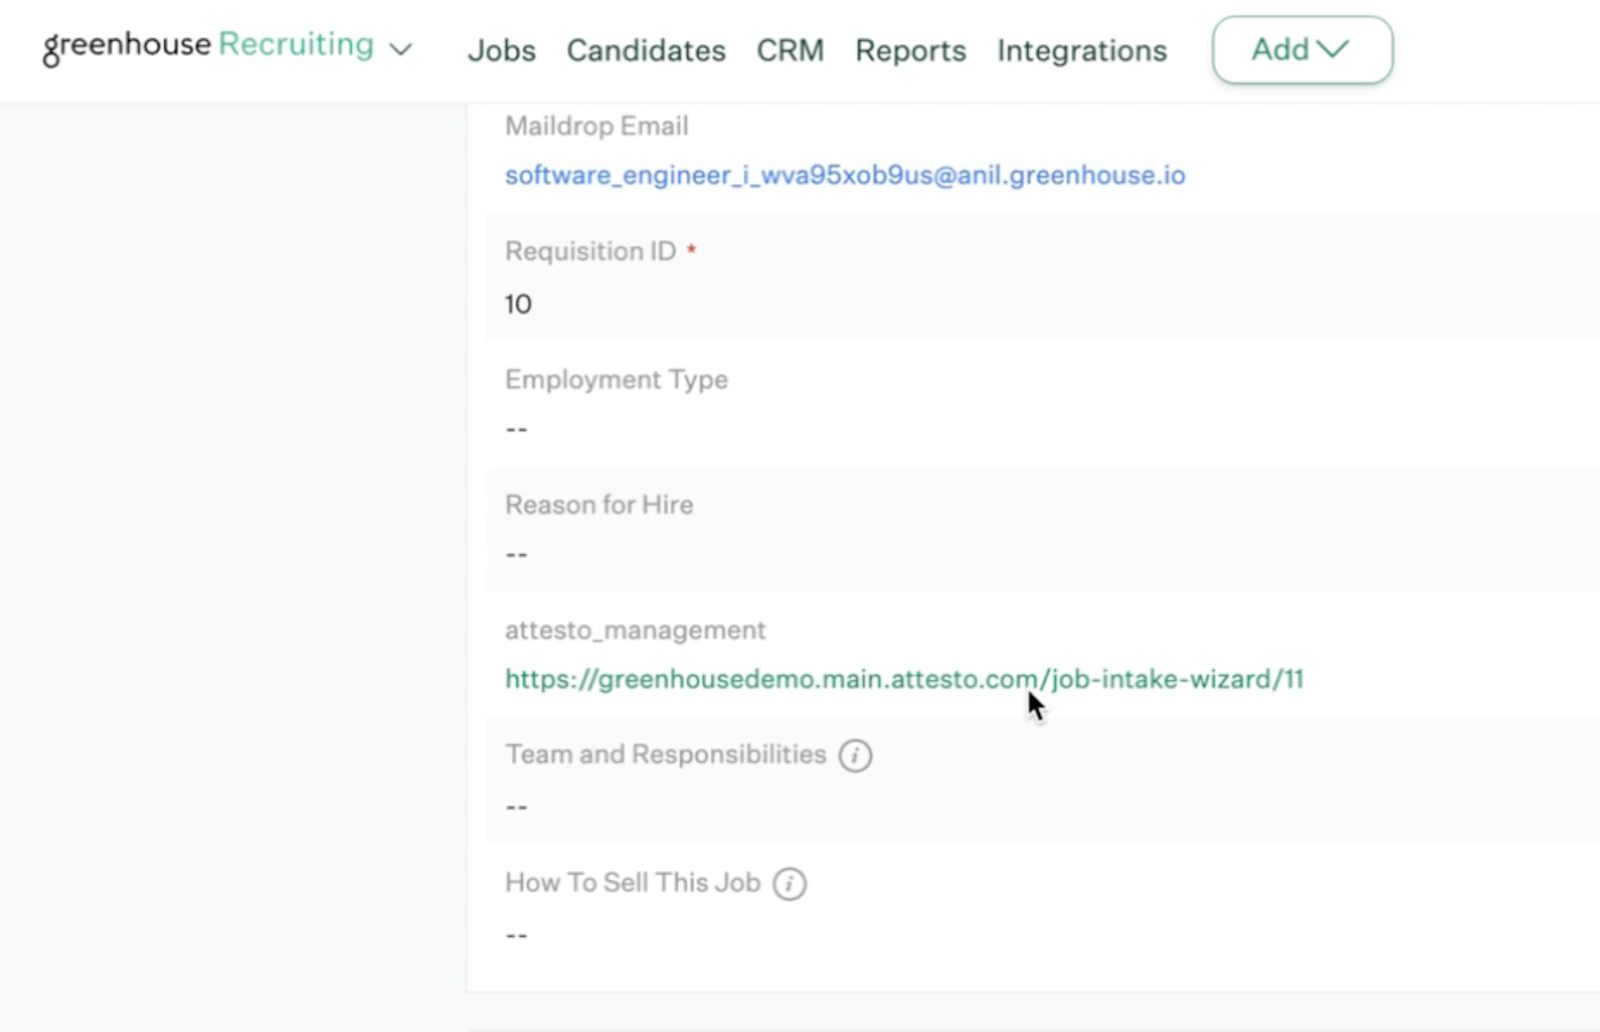
Task: Click the empty How To Sell This Job value
Action: [516, 936]
